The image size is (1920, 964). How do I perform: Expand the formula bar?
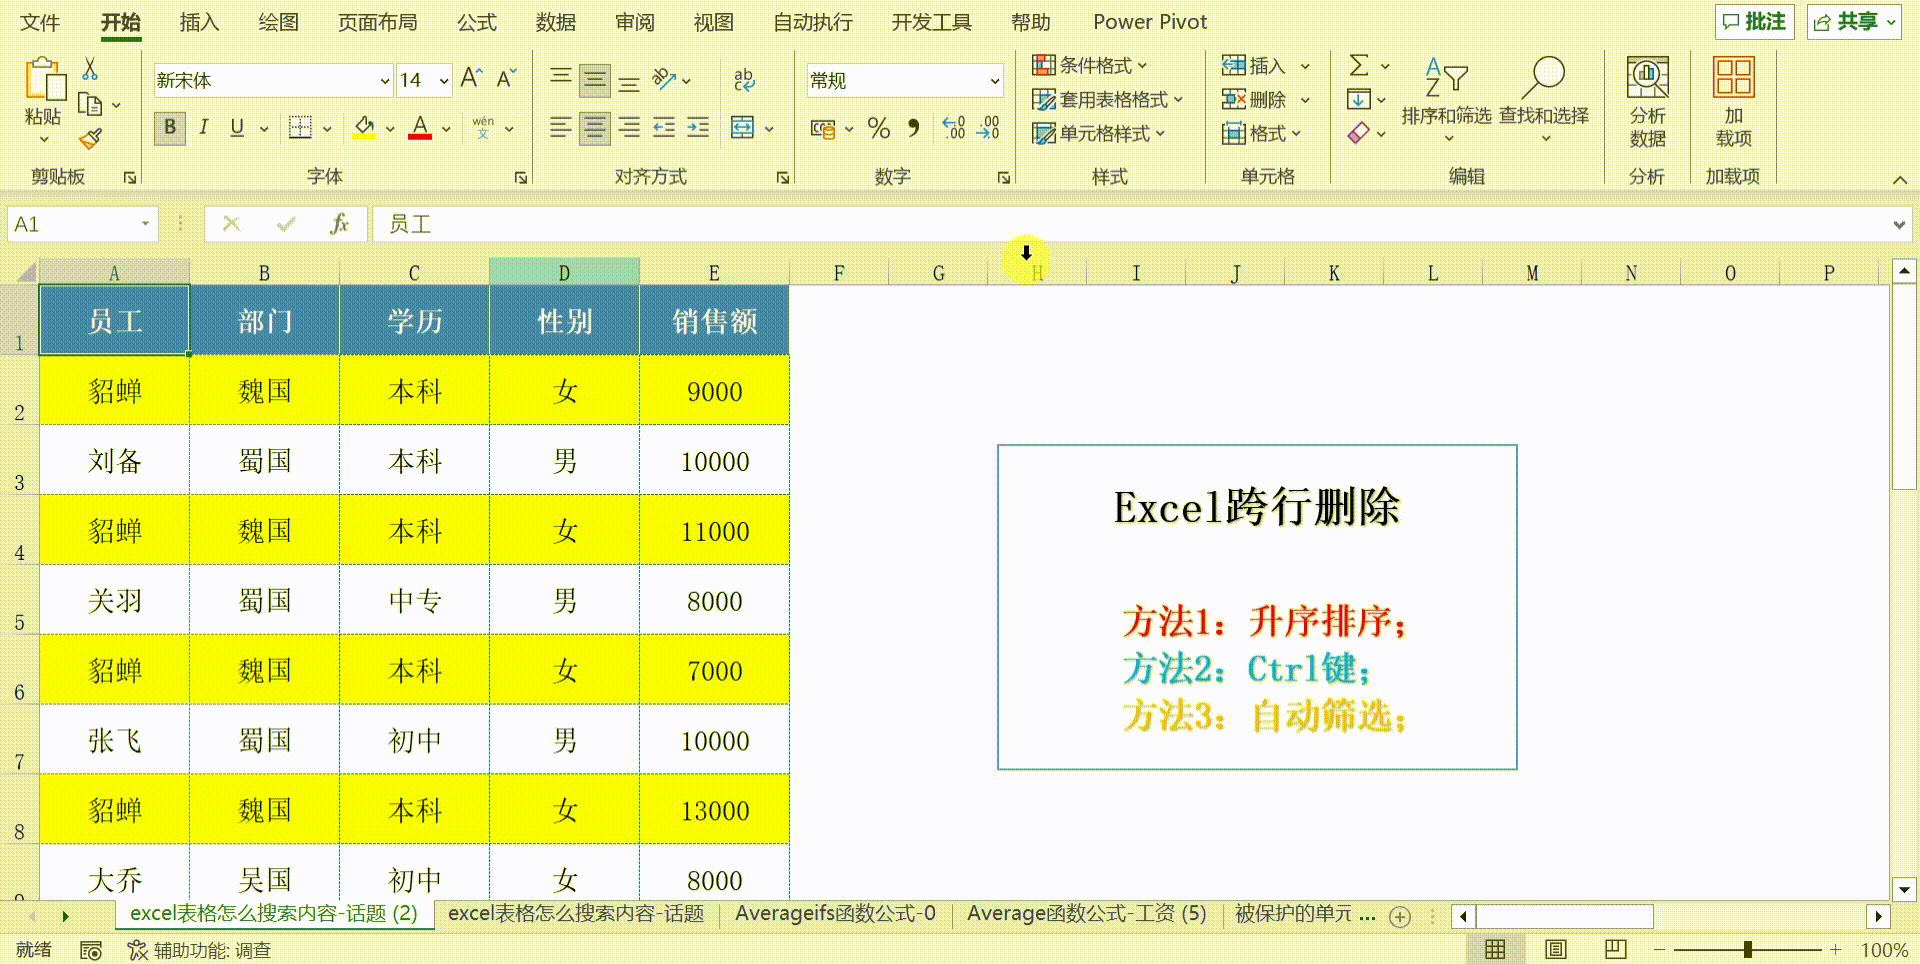tap(1899, 225)
